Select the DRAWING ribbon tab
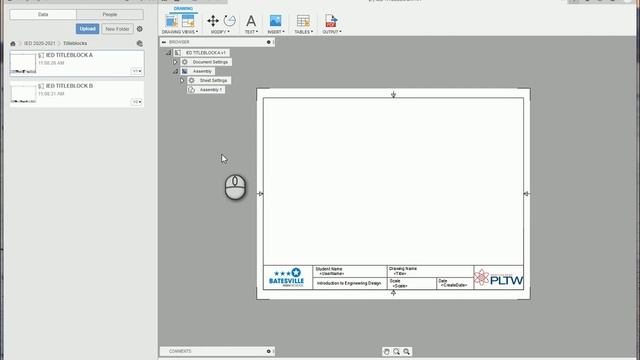This screenshot has height=360, width=640. pyautogui.click(x=183, y=9)
